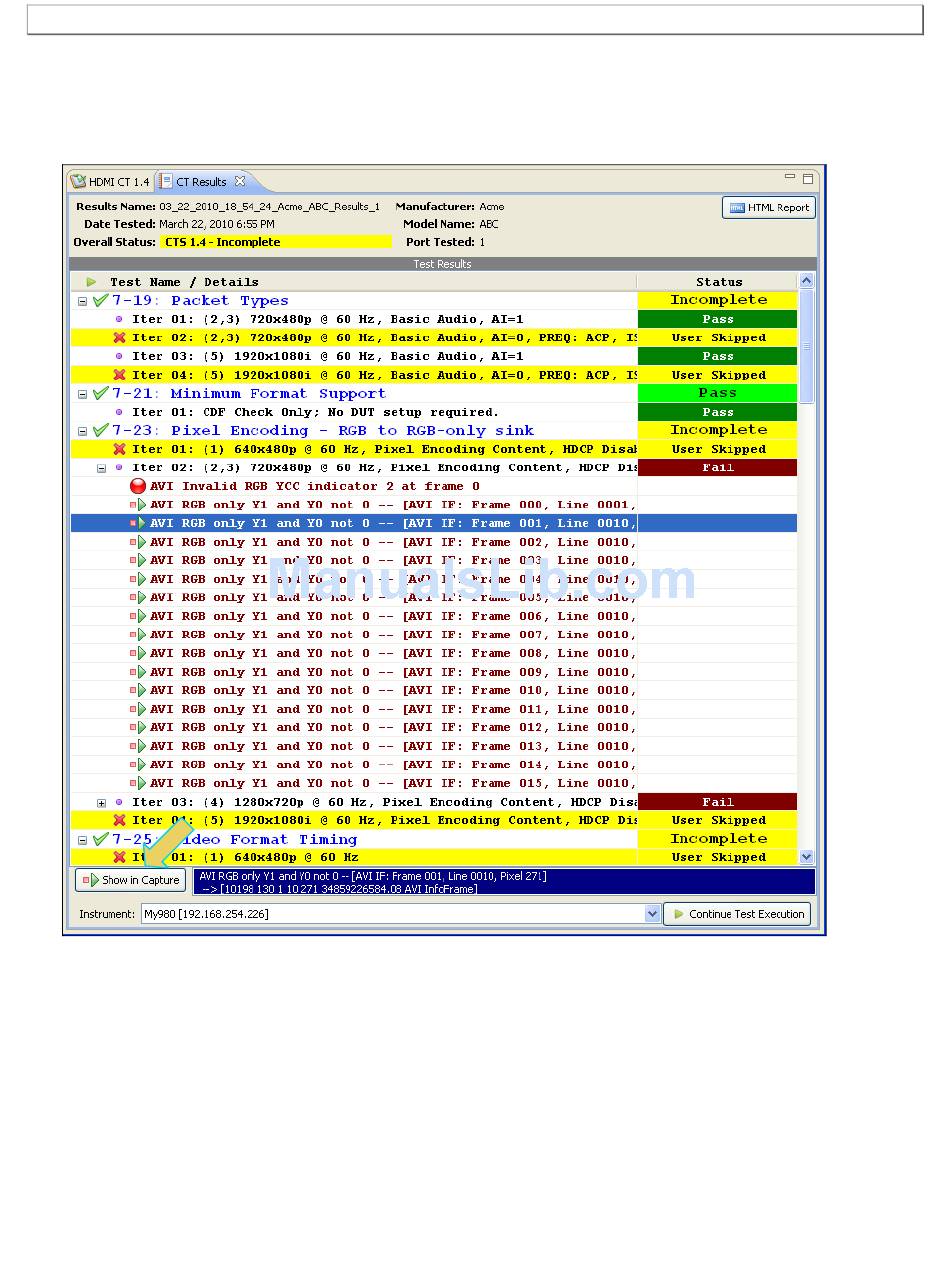Collapse the 7-19 Packet Types test group

click(82, 301)
